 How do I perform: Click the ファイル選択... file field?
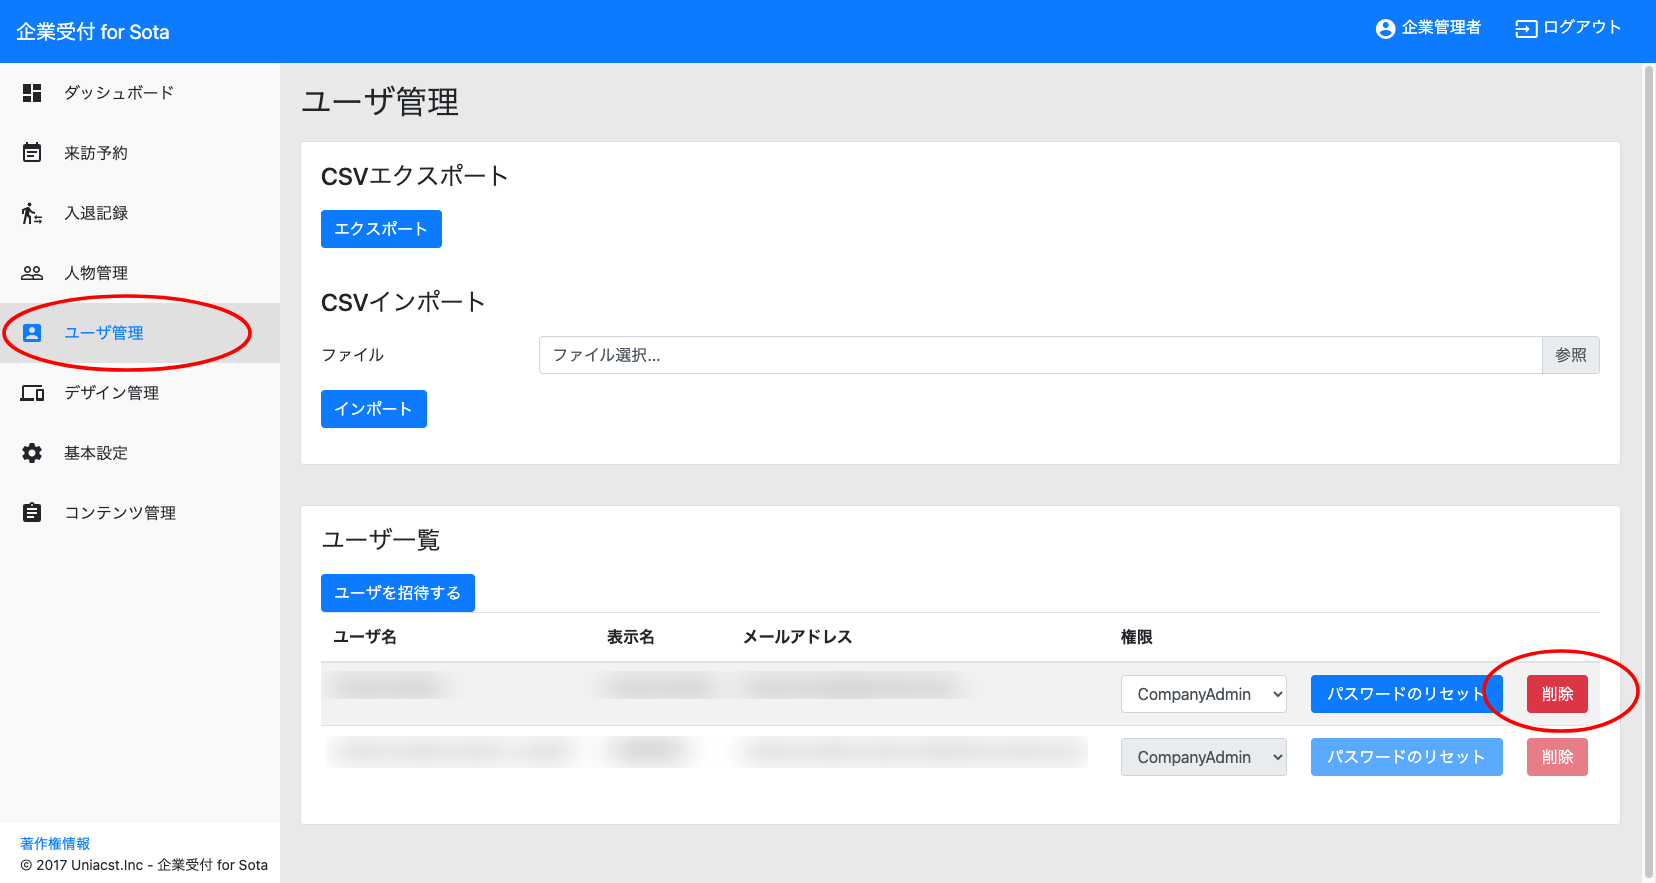tap(1040, 355)
